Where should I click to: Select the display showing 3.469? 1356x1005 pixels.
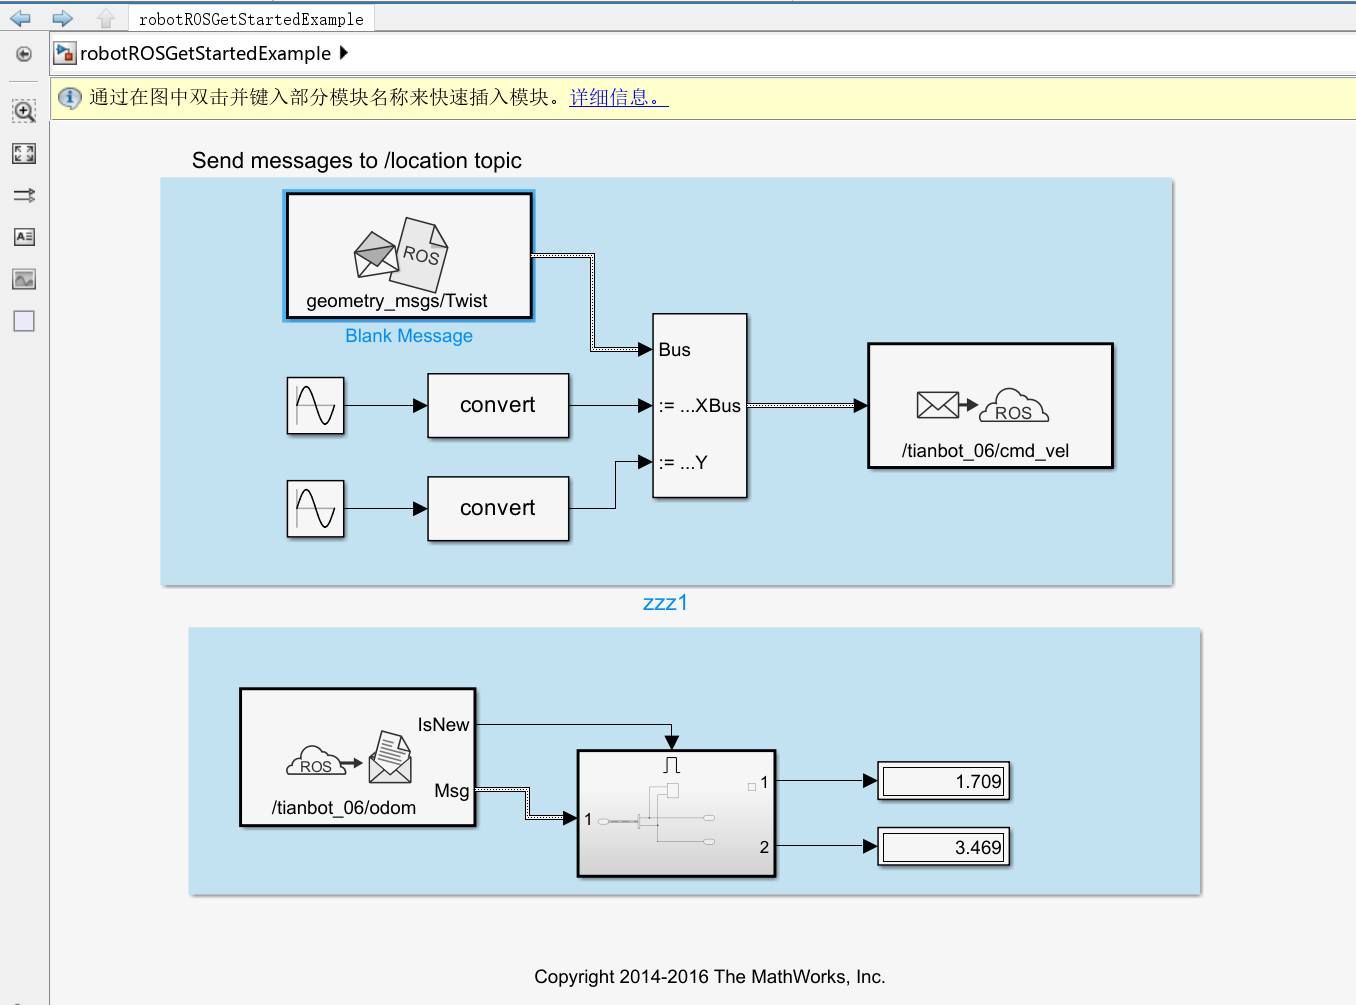pos(944,847)
